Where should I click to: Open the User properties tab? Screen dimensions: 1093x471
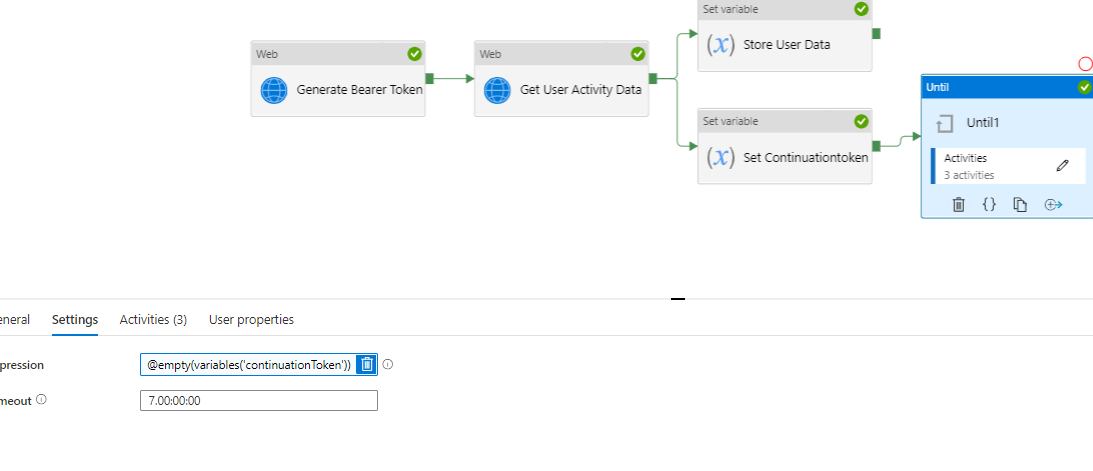click(x=251, y=320)
